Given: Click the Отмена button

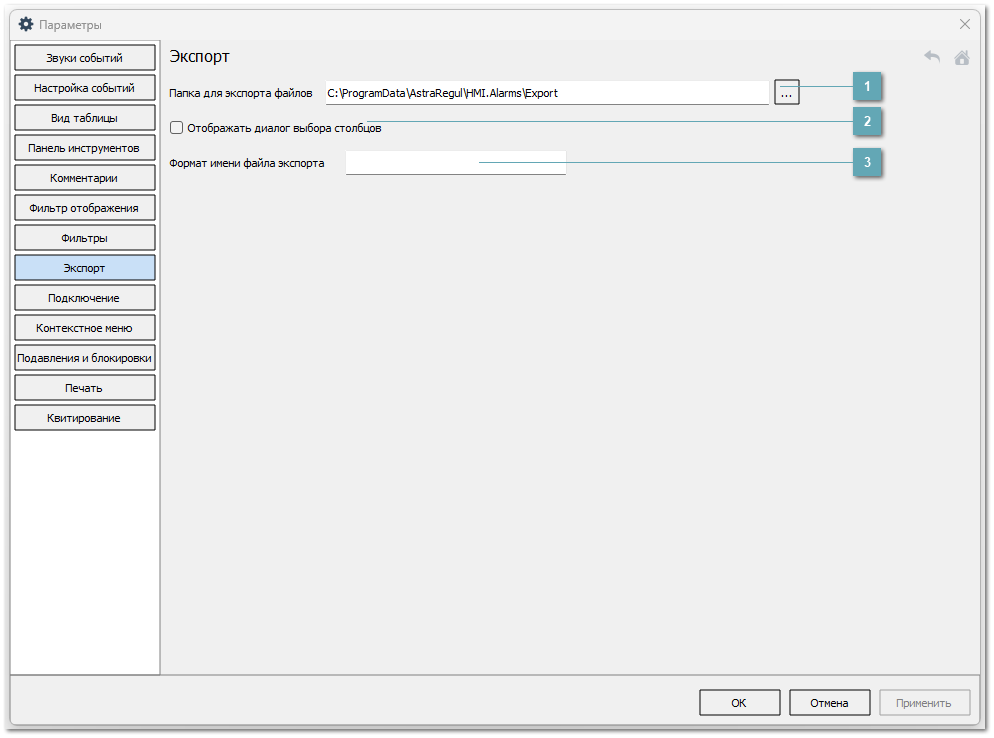Looking at the screenshot, I should click(x=829, y=703).
